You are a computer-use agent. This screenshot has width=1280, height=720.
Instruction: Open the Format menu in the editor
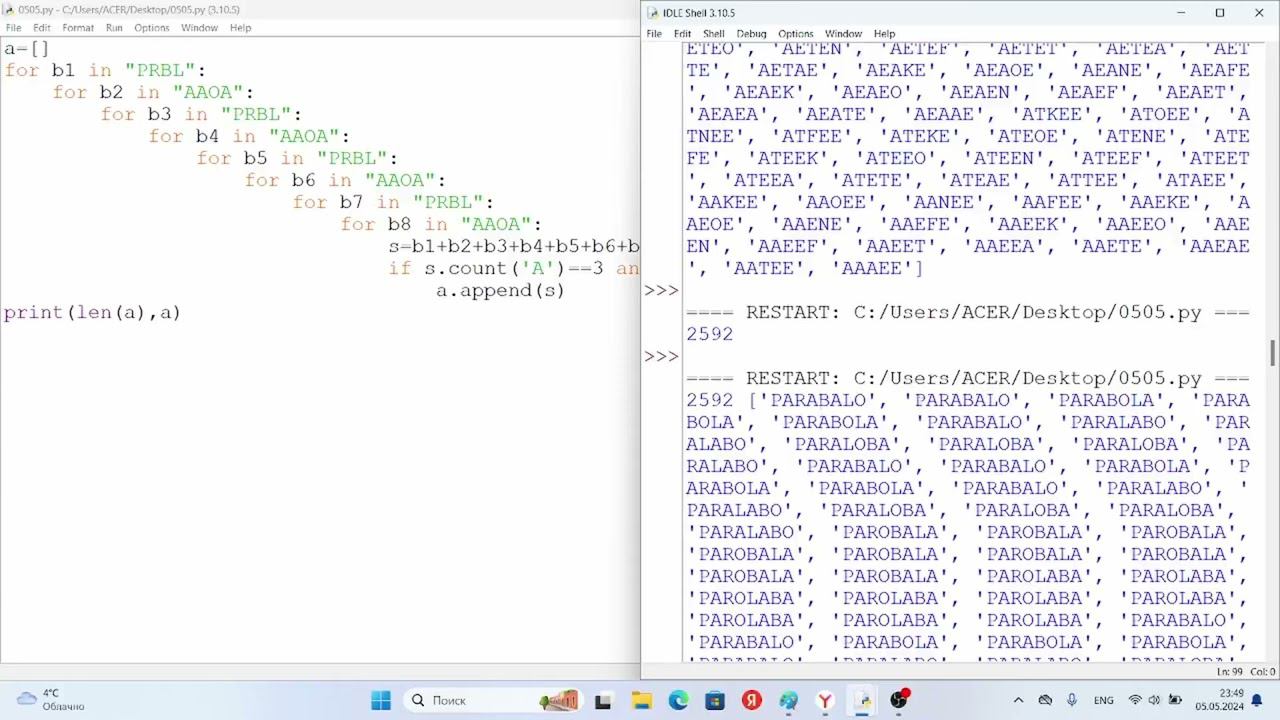(78, 28)
